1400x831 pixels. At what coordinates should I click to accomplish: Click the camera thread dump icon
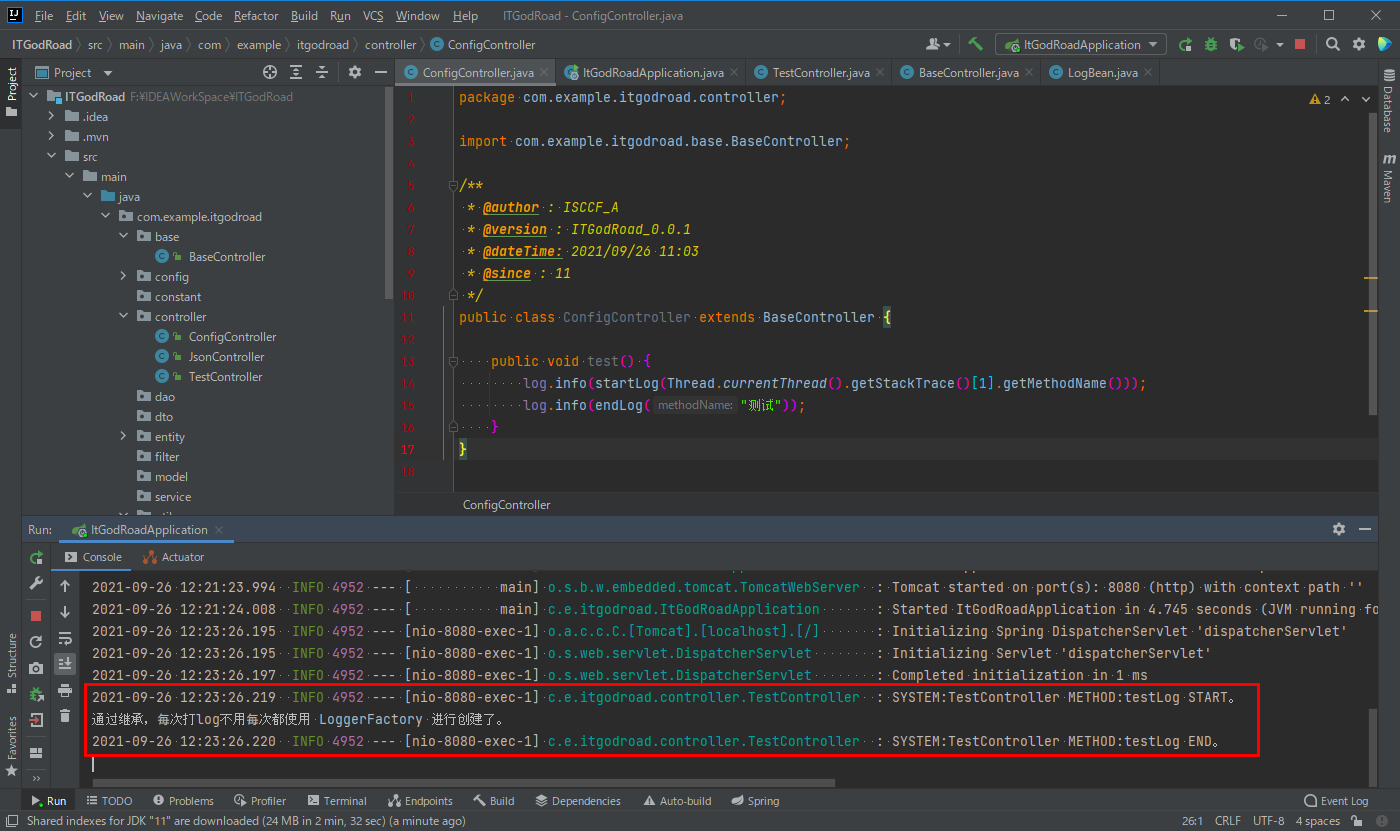click(36, 668)
